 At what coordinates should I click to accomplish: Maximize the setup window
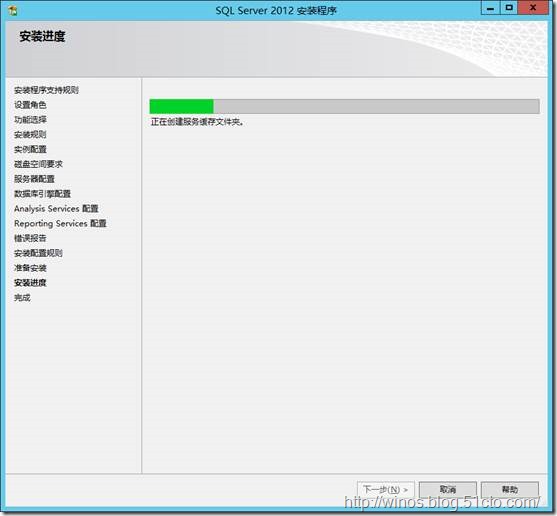click(x=509, y=8)
